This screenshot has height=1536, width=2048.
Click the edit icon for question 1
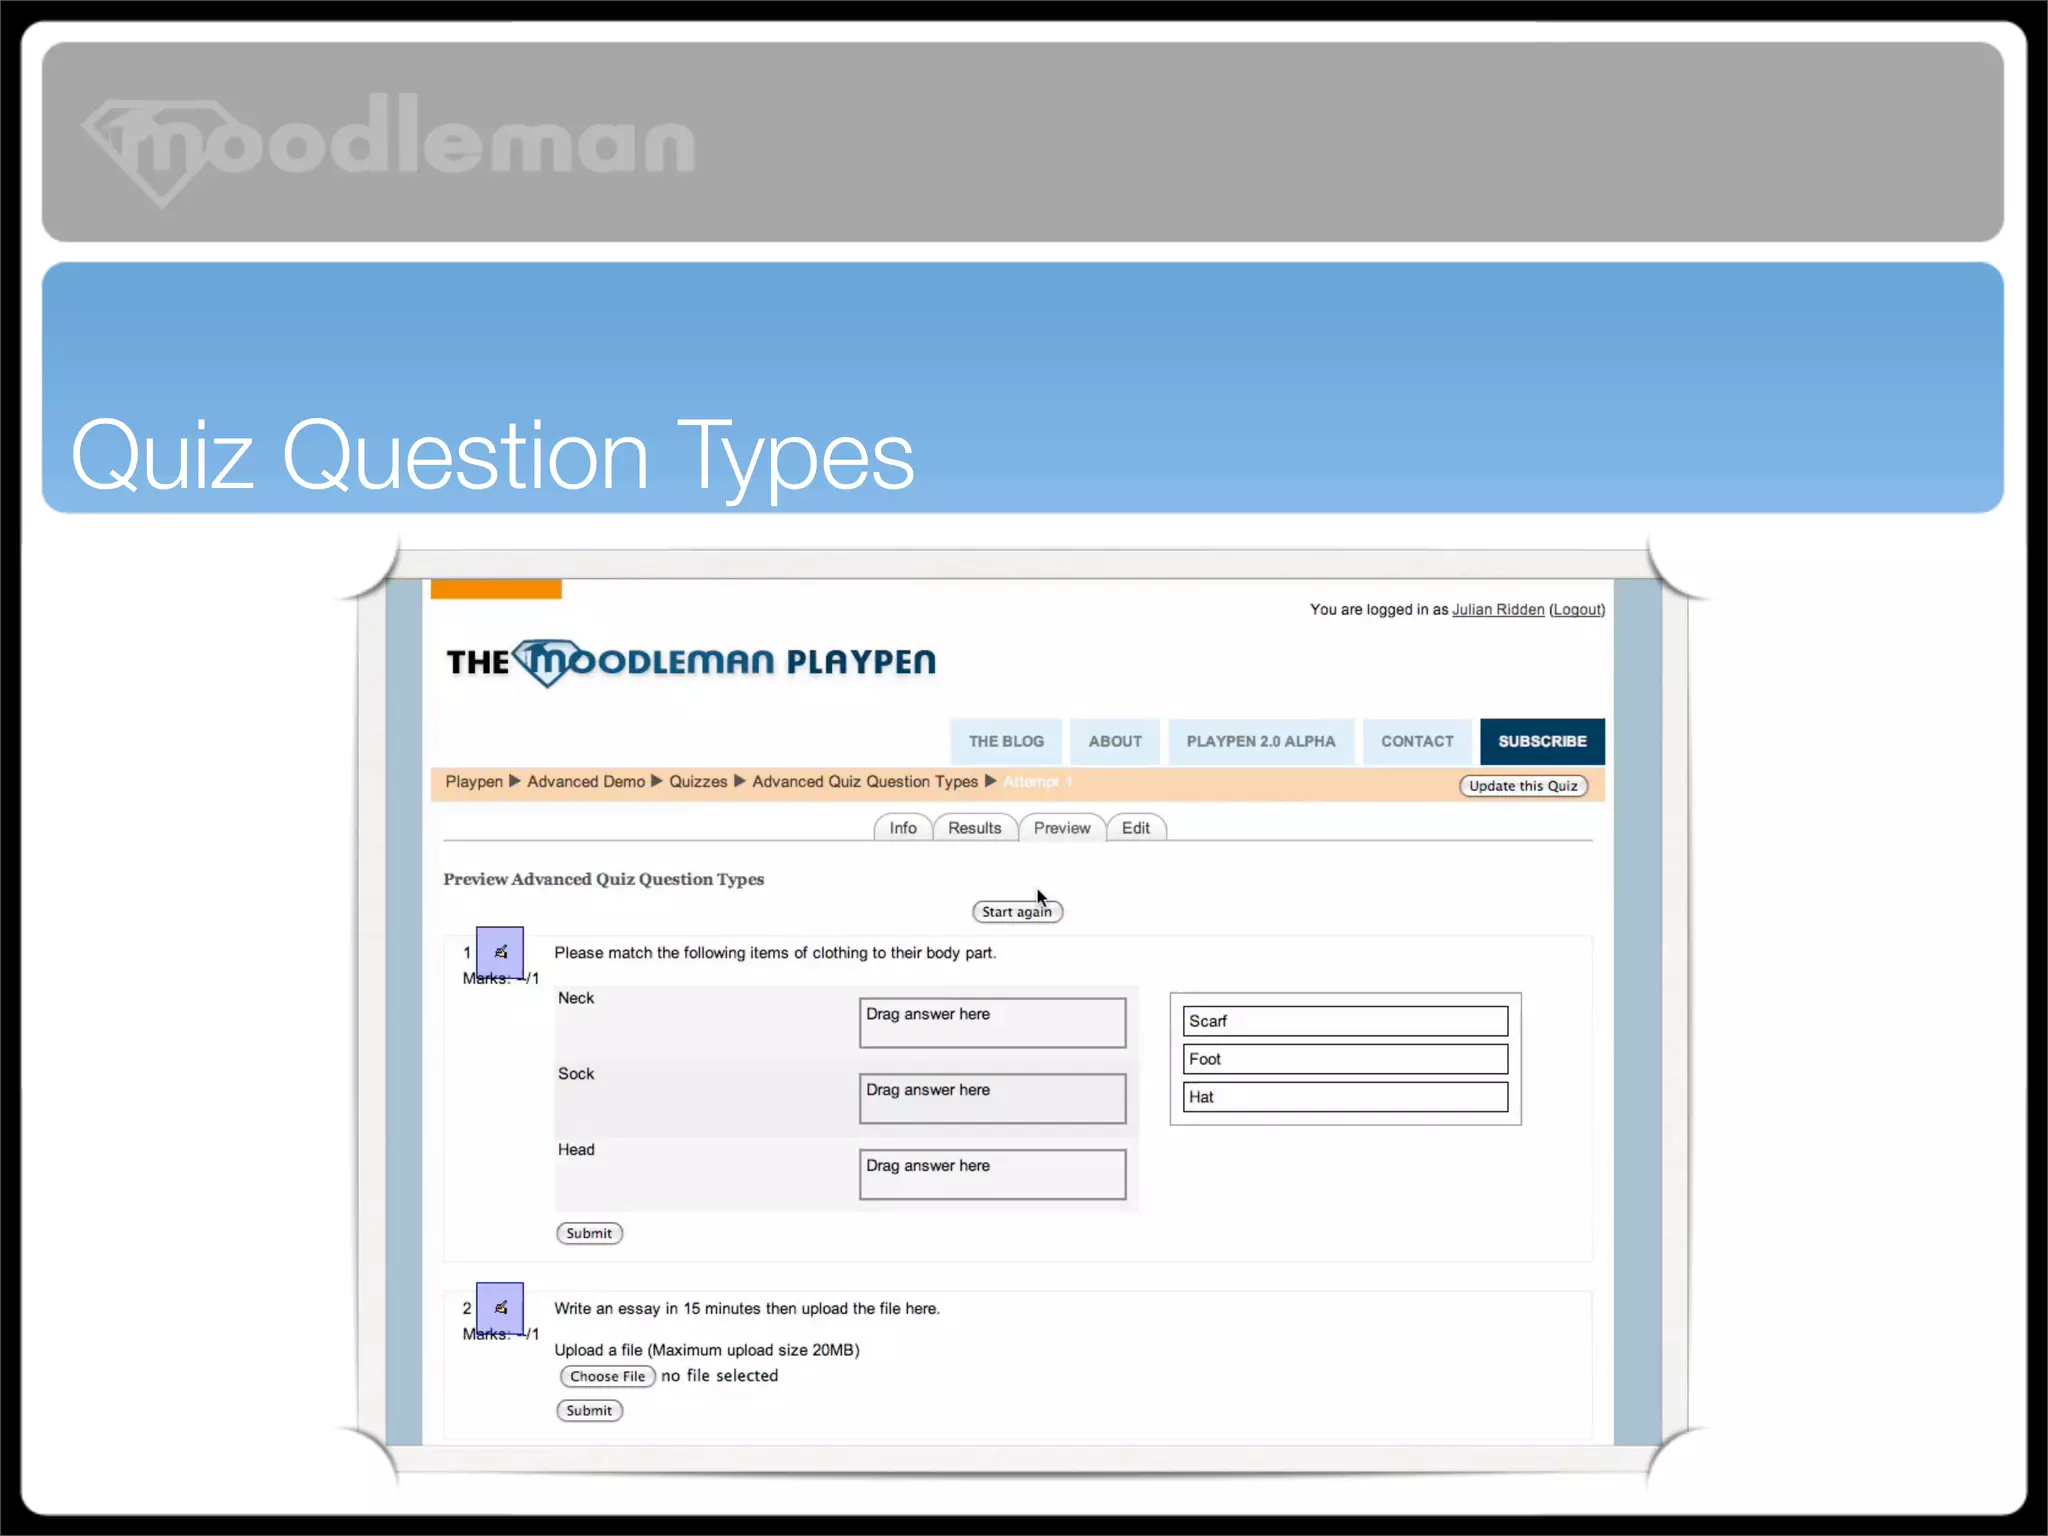500,953
